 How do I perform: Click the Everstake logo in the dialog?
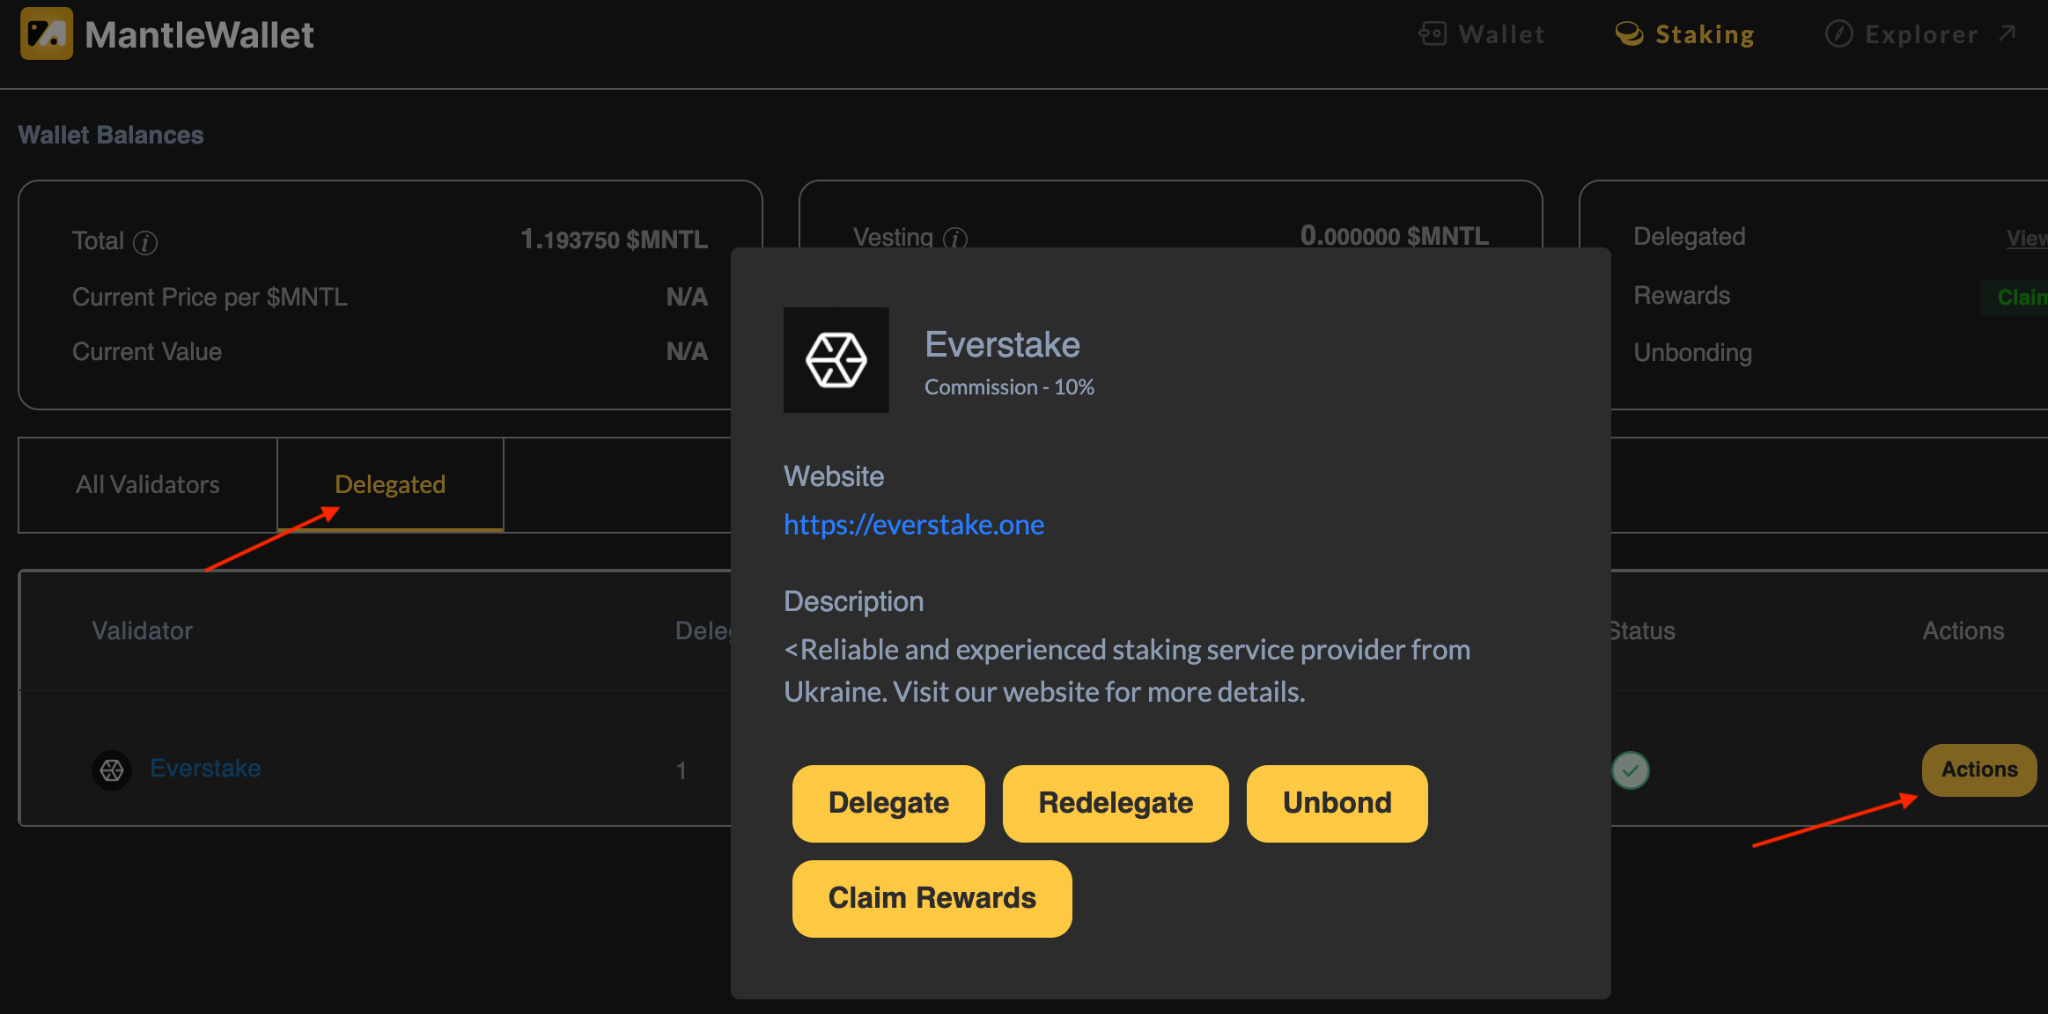pos(836,360)
